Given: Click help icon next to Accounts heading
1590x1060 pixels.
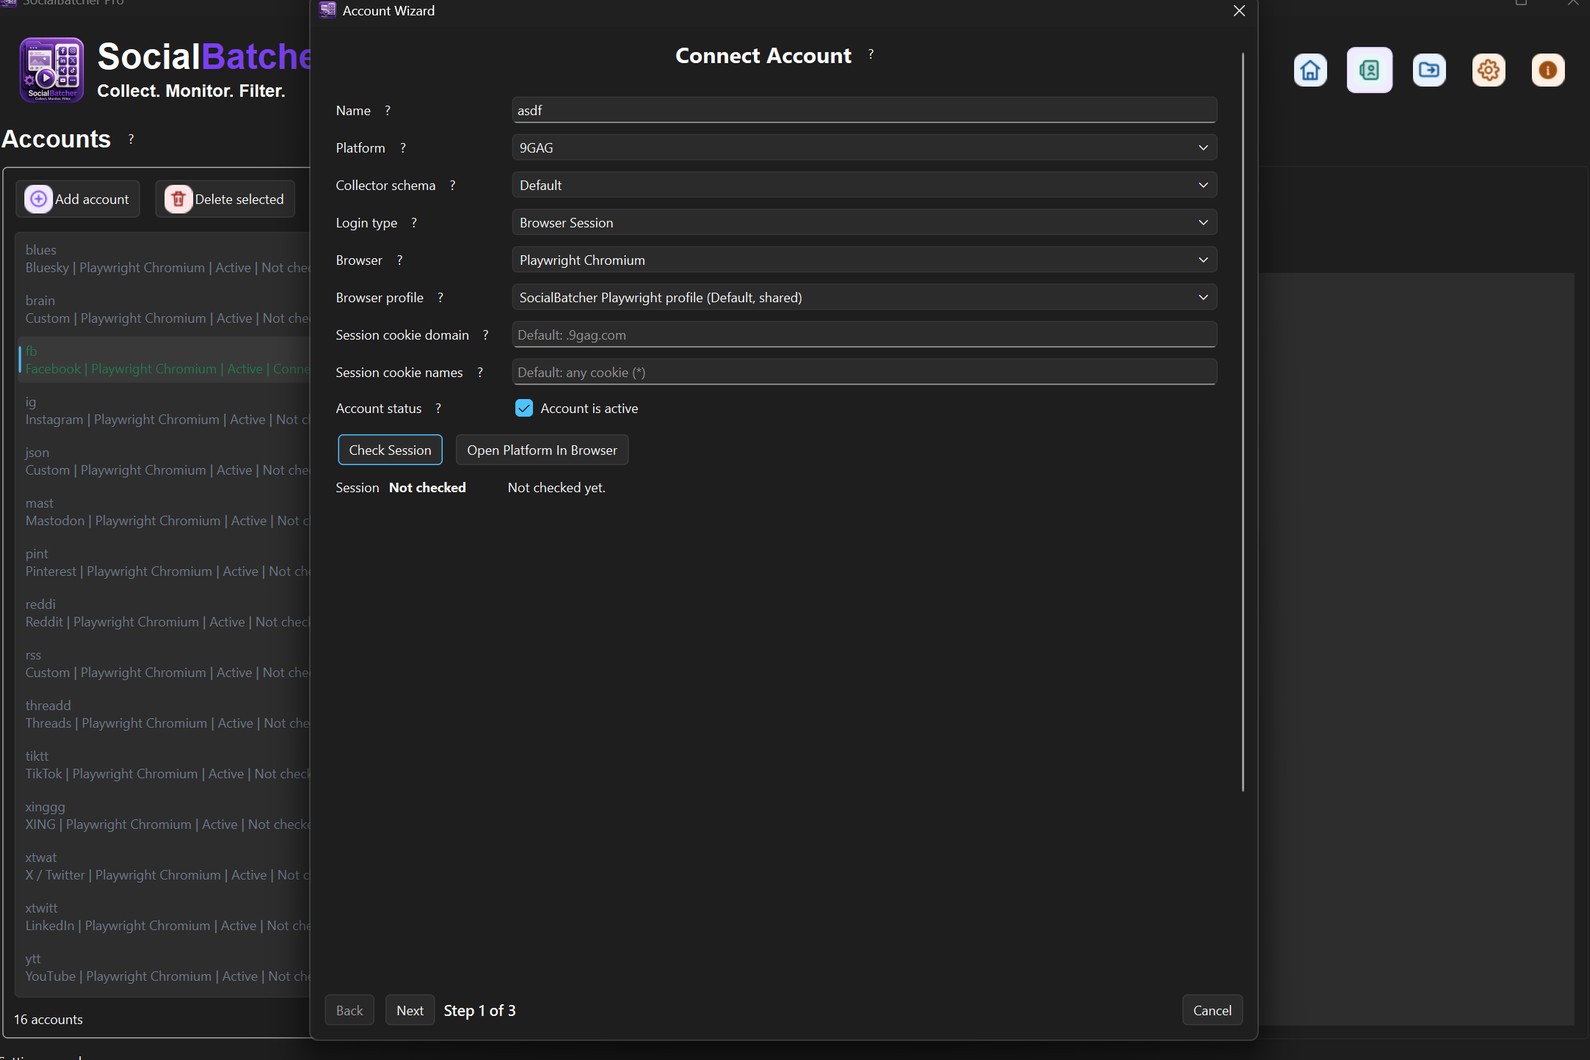Looking at the screenshot, I should pyautogui.click(x=131, y=139).
